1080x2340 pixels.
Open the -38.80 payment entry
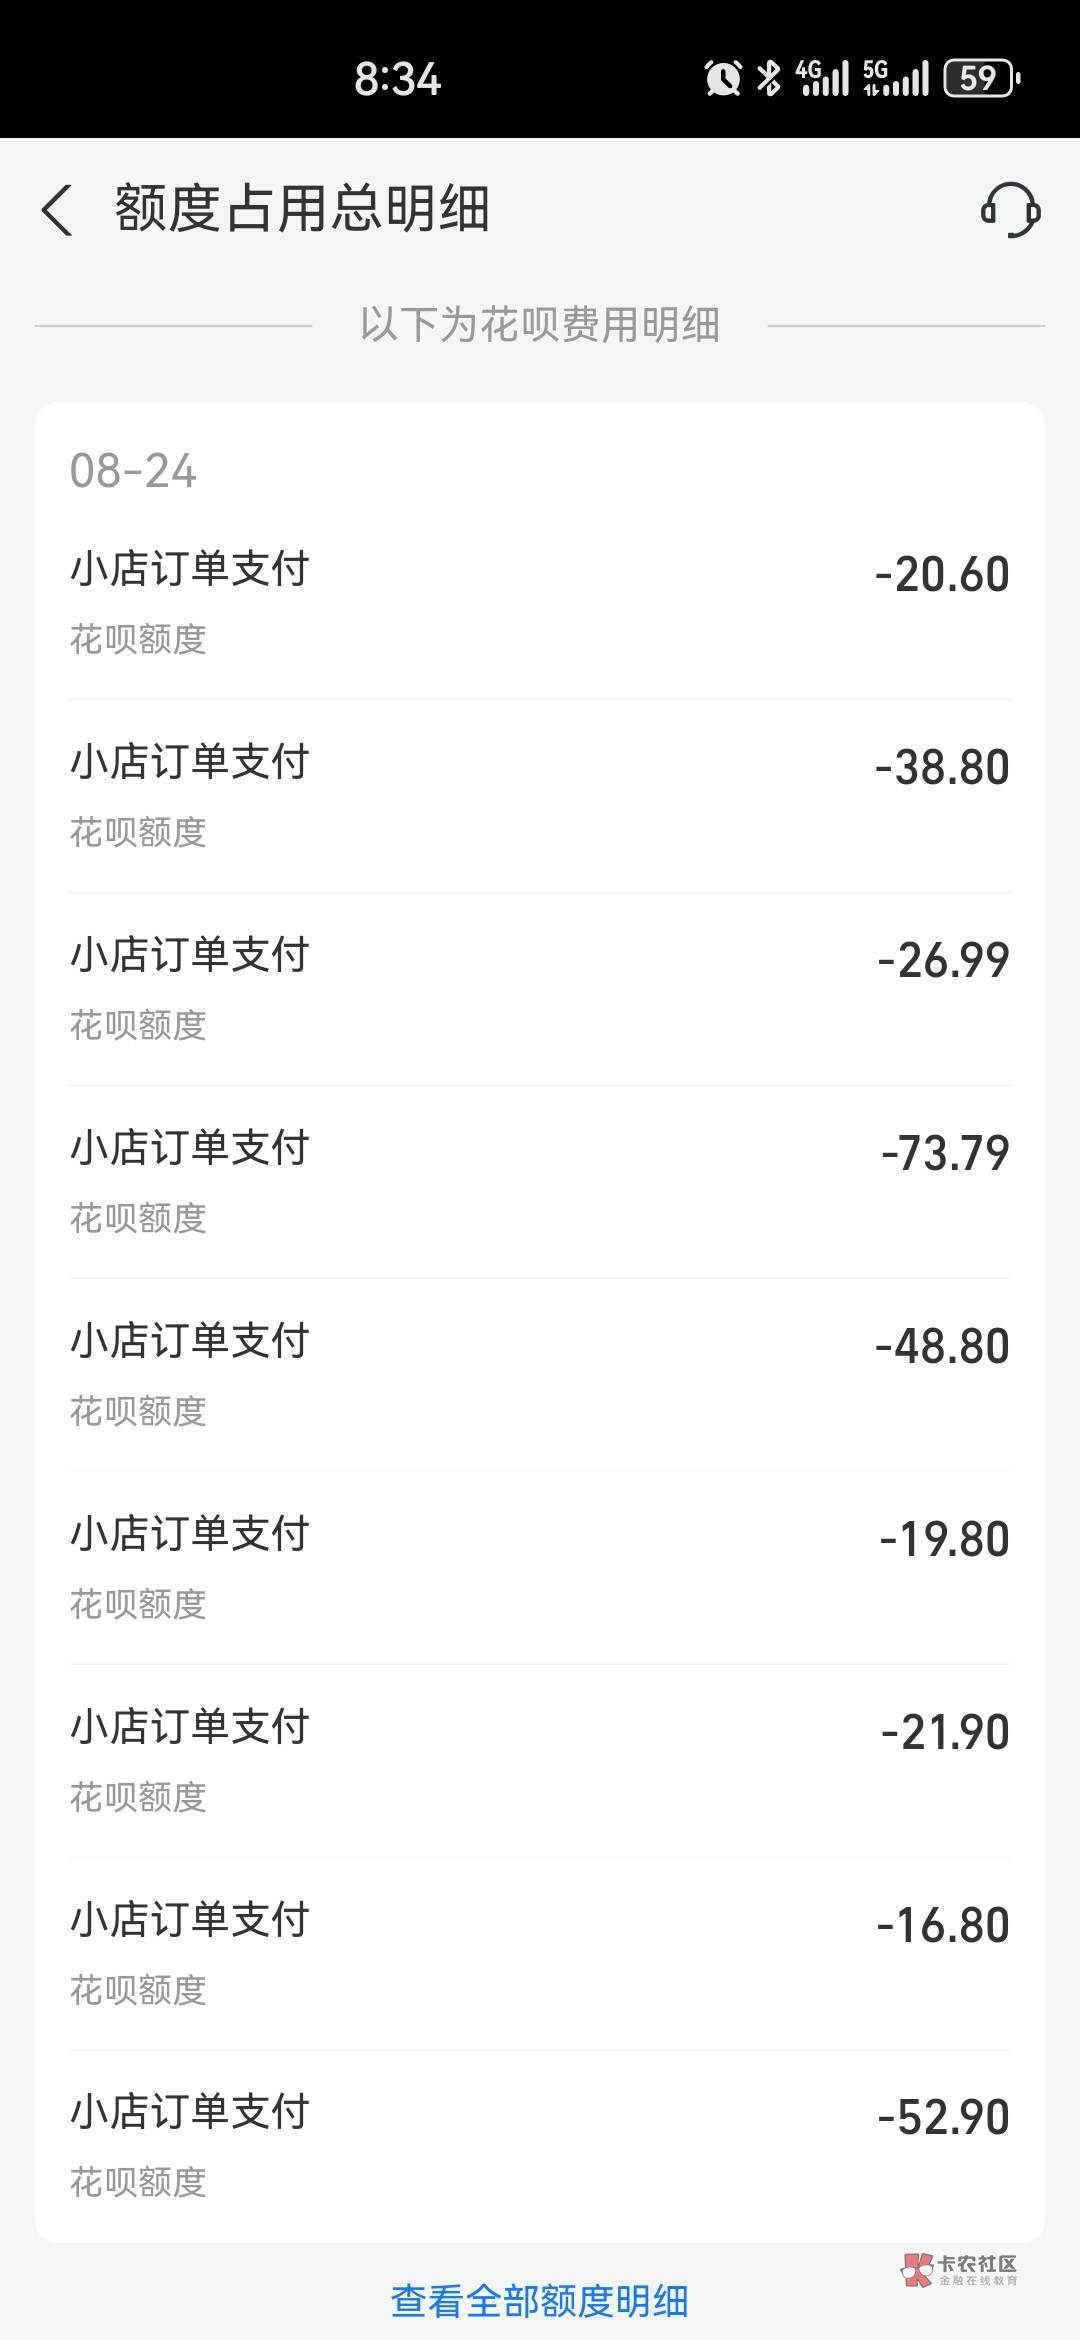click(540, 795)
